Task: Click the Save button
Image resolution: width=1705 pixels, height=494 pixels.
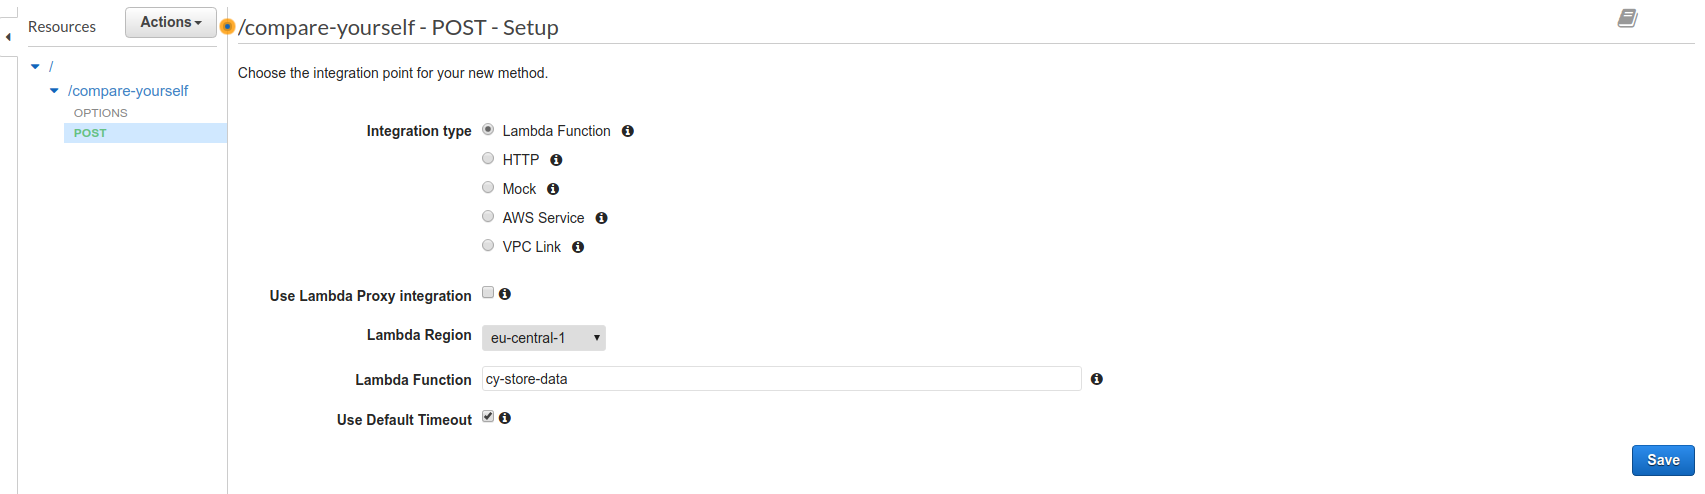Action: pyautogui.click(x=1663, y=460)
